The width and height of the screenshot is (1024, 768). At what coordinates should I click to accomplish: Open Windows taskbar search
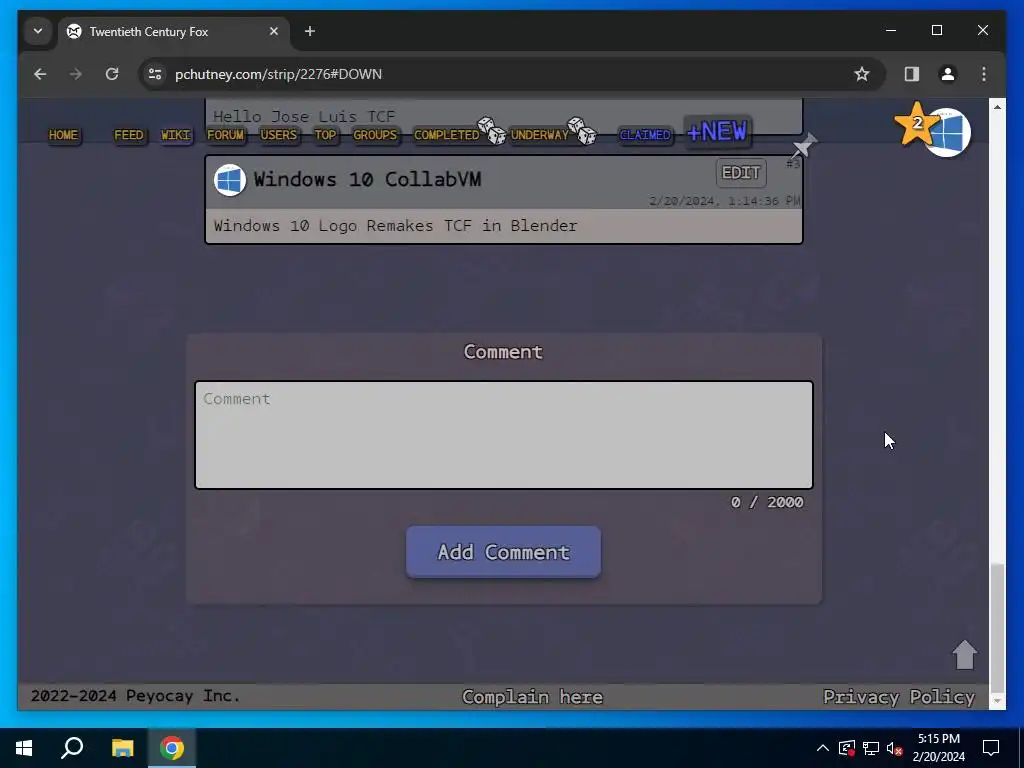[x=72, y=748]
